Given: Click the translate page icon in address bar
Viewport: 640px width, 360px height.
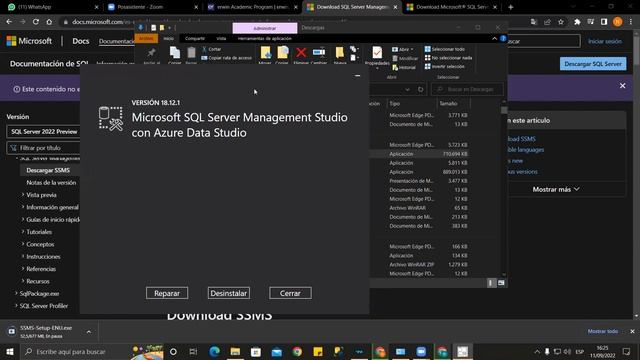Looking at the screenshot, I should click(534, 22).
